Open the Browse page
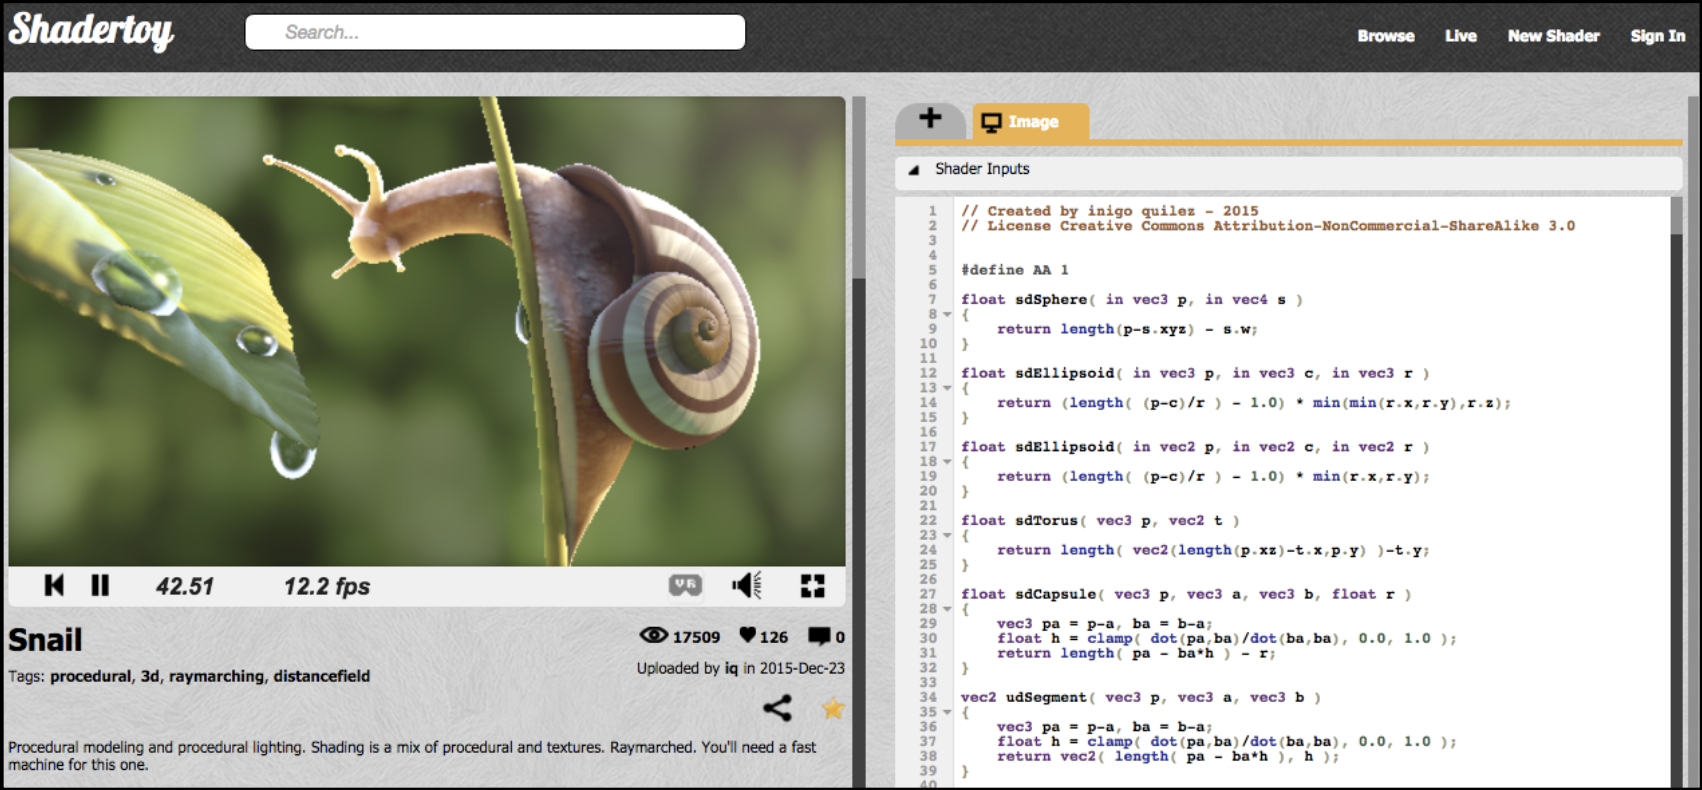This screenshot has width=1702, height=790. 1385,36
